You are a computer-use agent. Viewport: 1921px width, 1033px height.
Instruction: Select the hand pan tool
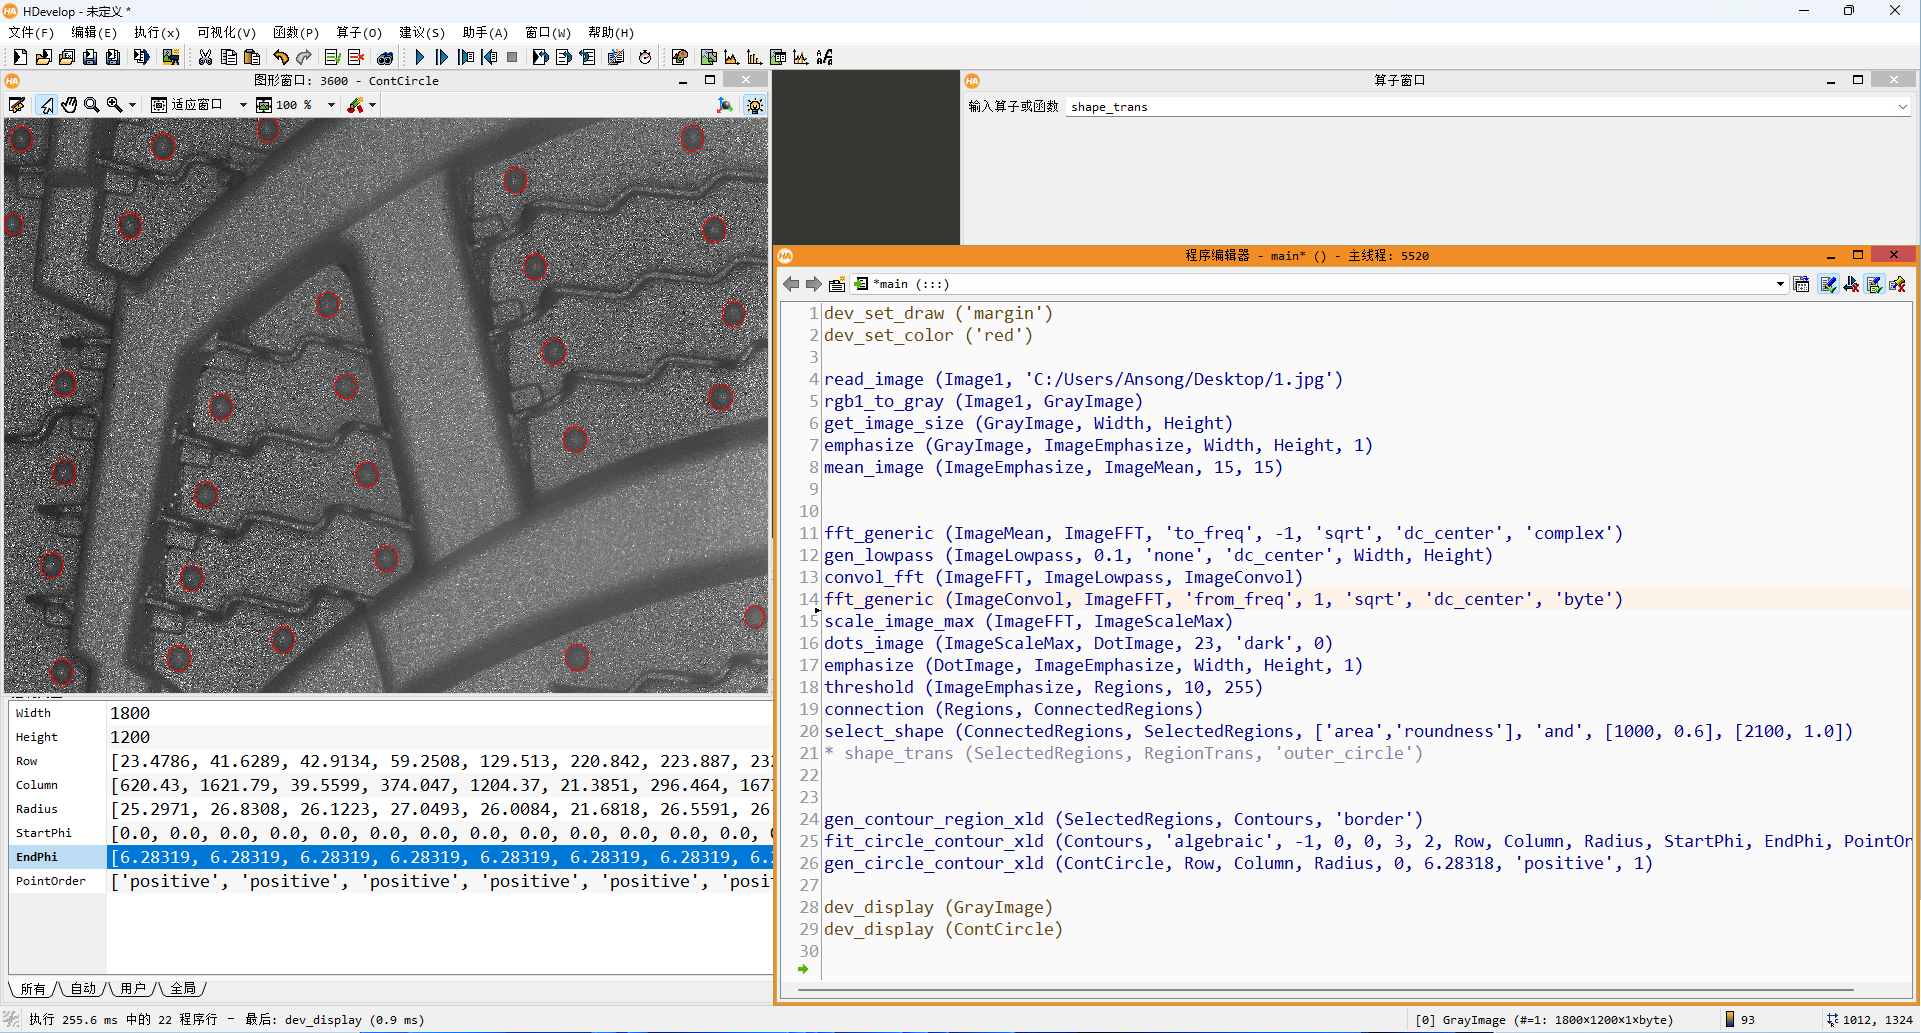tap(69, 105)
